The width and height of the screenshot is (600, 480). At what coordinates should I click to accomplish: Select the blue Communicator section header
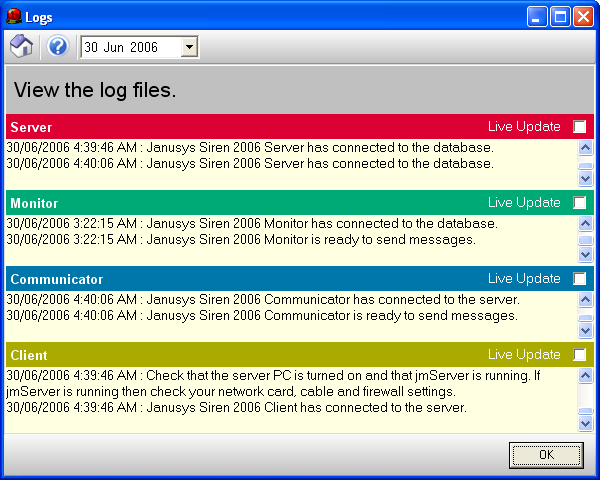pos(299,278)
